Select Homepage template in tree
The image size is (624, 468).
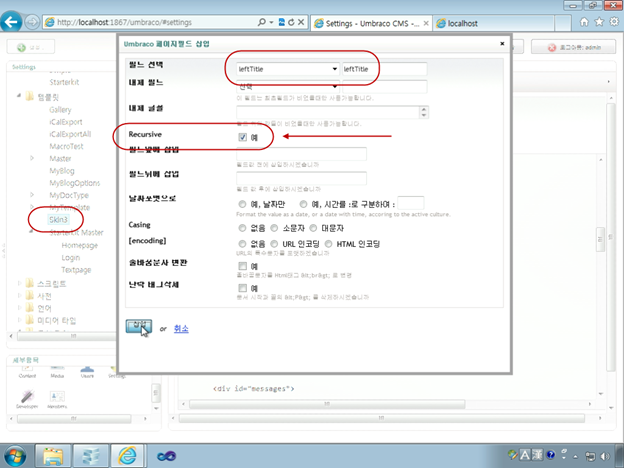[x=79, y=246]
